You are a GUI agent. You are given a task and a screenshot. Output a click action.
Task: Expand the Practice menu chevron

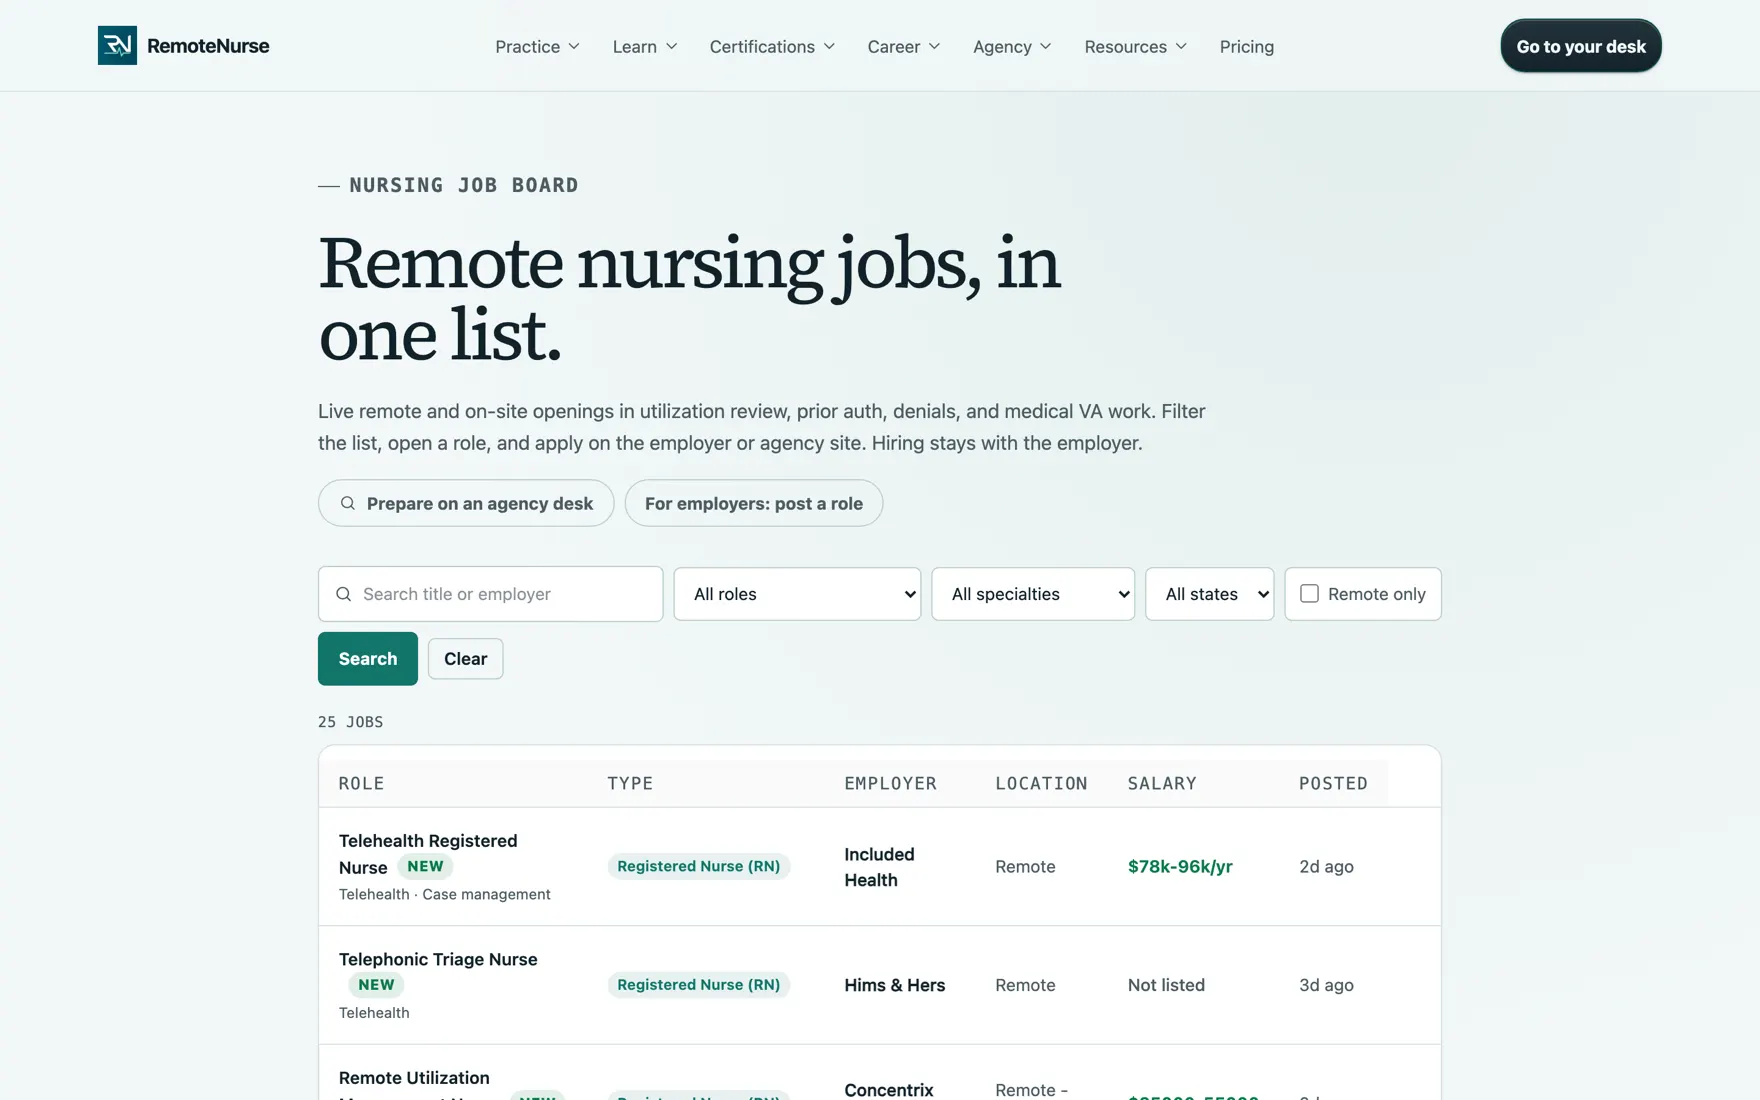coord(574,47)
